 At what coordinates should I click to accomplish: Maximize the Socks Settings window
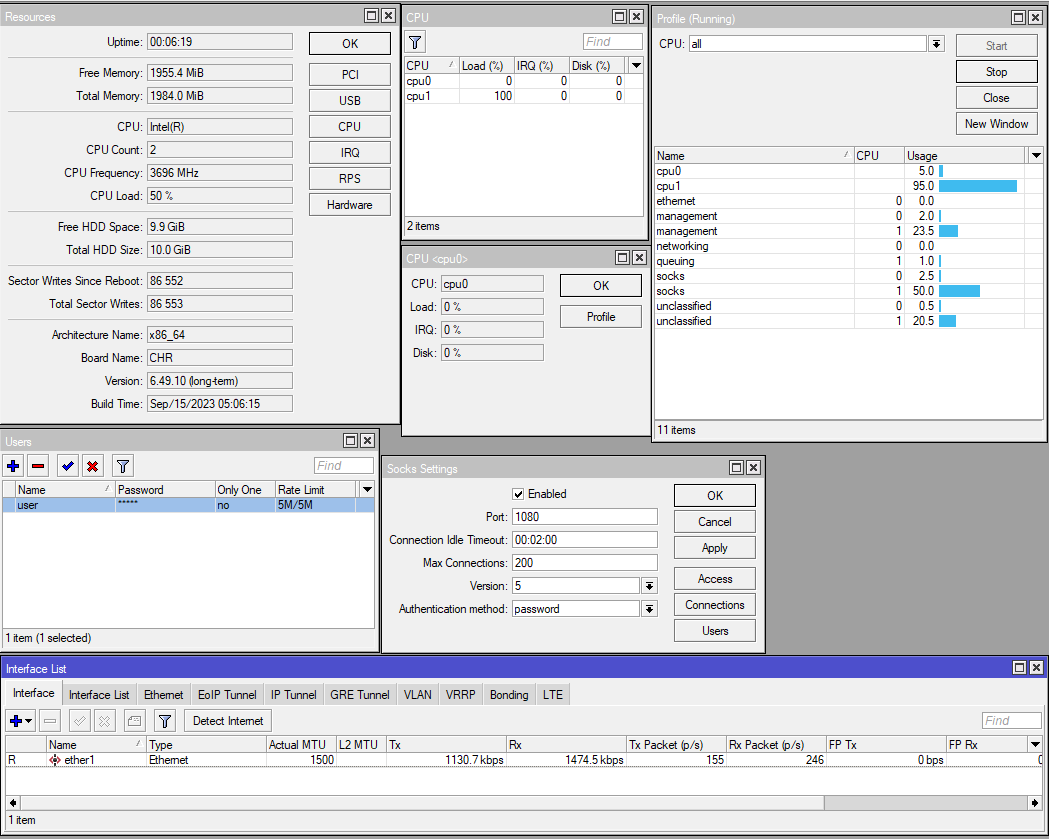[x=737, y=468]
